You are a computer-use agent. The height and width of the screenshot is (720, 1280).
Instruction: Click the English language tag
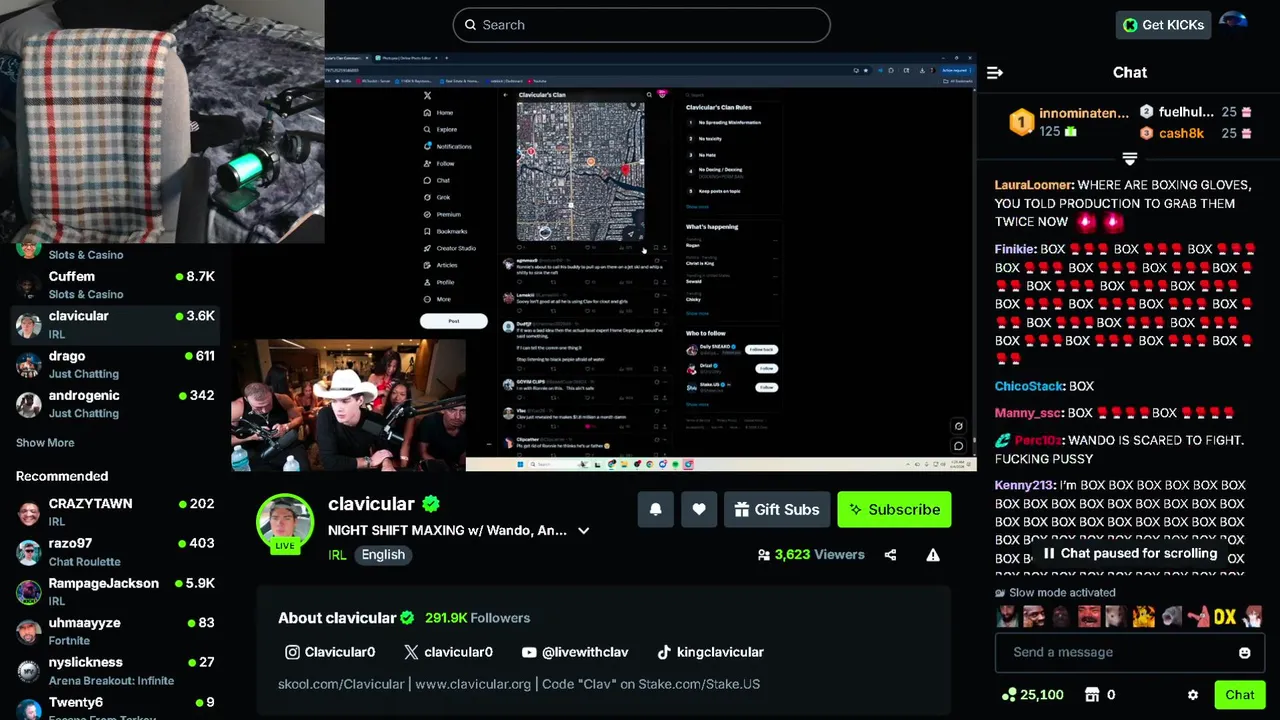[383, 555]
